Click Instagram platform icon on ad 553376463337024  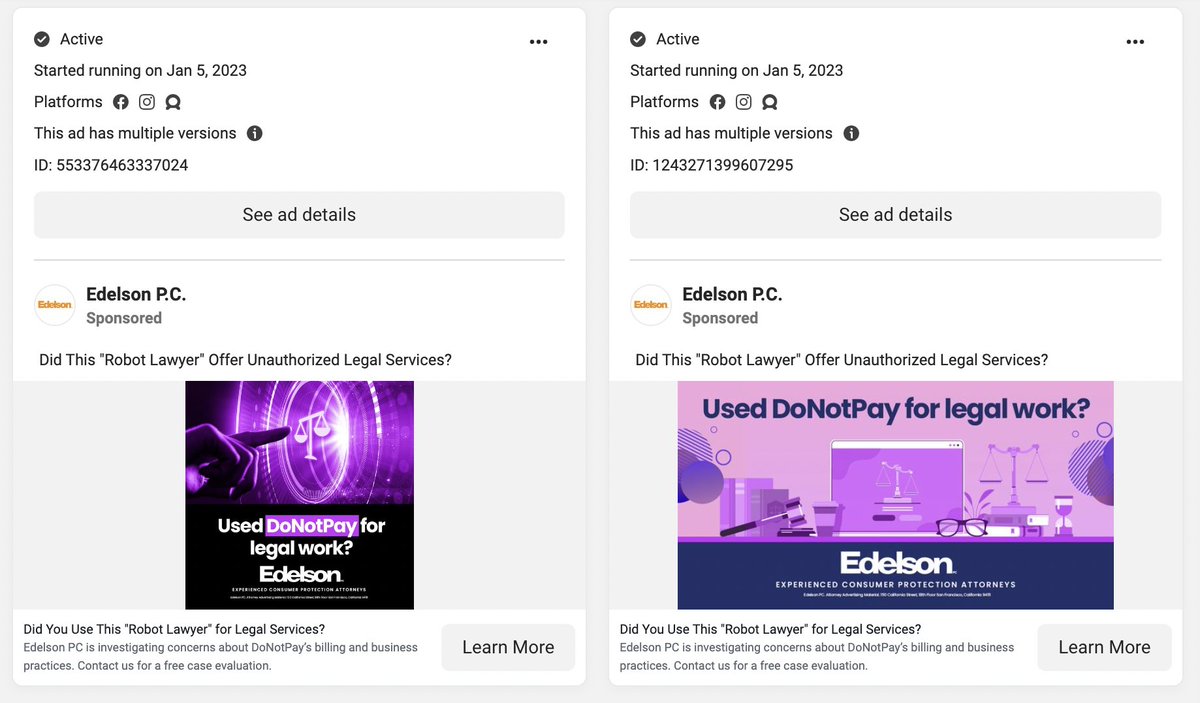(147, 102)
